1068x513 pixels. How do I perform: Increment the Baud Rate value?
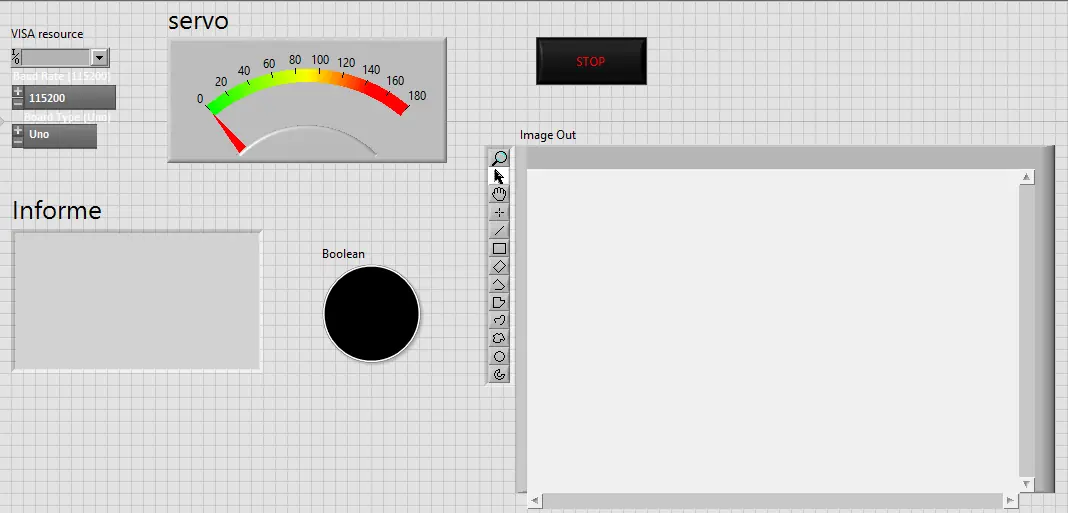pos(18,91)
